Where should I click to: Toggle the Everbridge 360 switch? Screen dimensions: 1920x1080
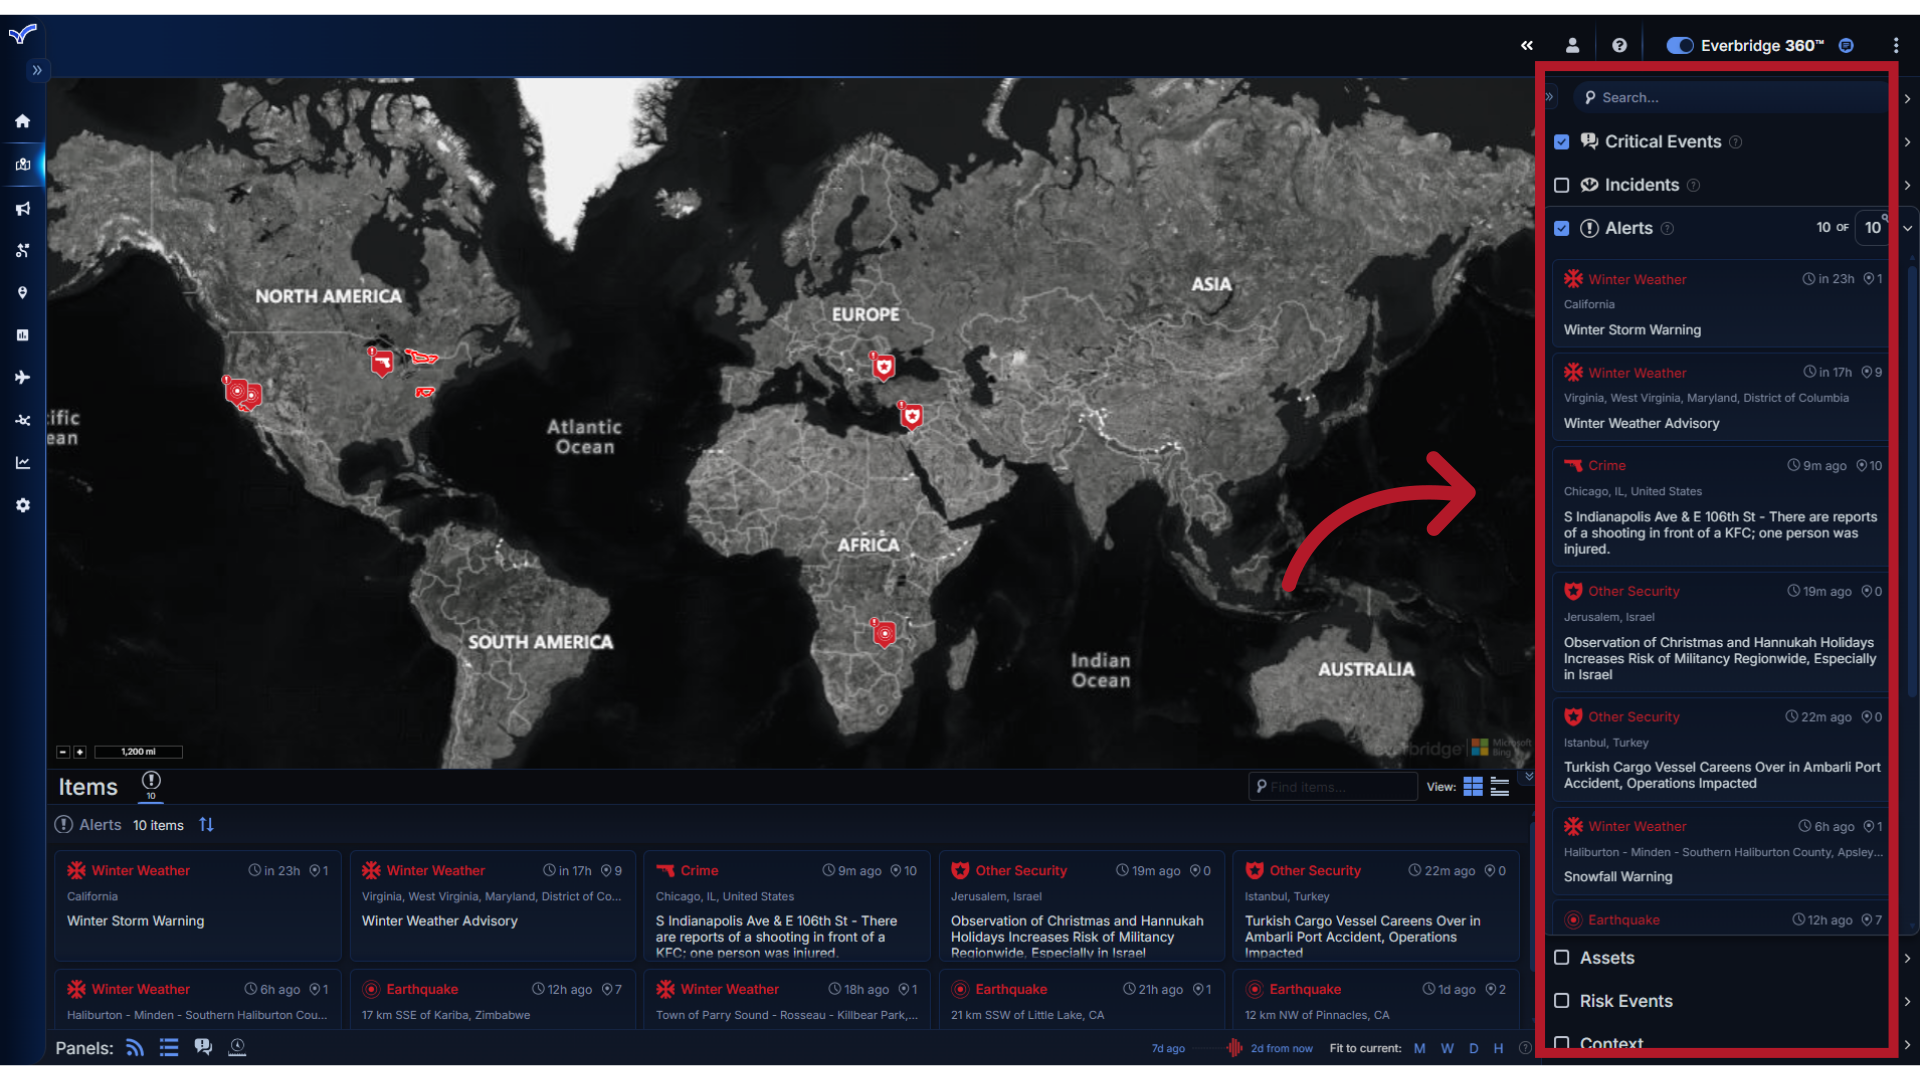tap(1675, 45)
